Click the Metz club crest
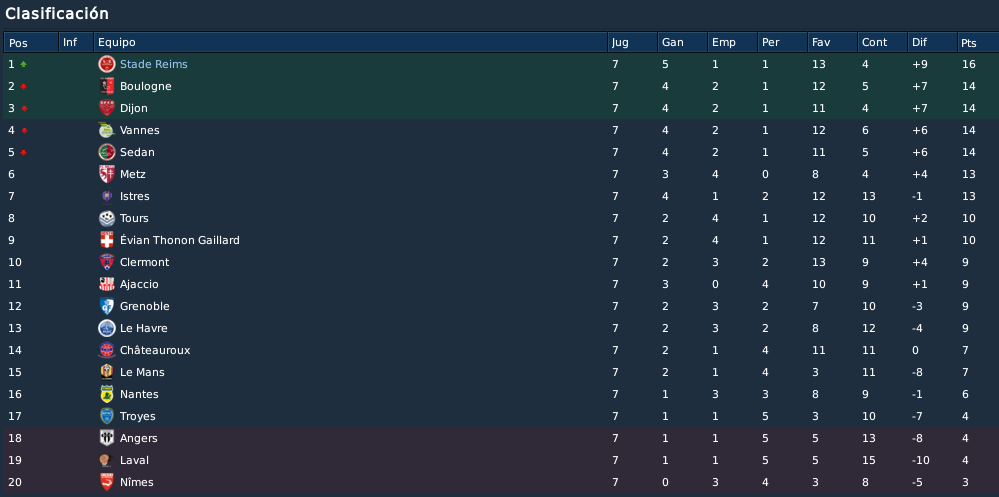The width and height of the screenshot is (999, 497). click(x=106, y=174)
